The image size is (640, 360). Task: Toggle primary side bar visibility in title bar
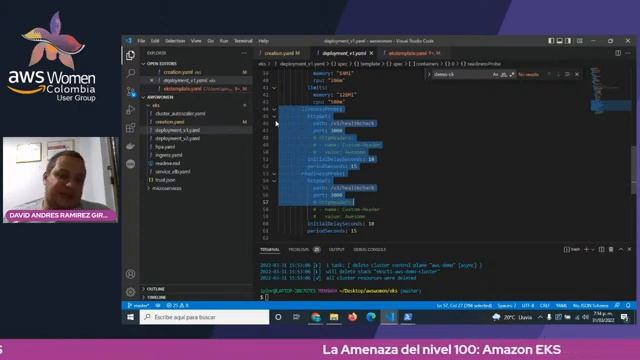click(551, 41)
